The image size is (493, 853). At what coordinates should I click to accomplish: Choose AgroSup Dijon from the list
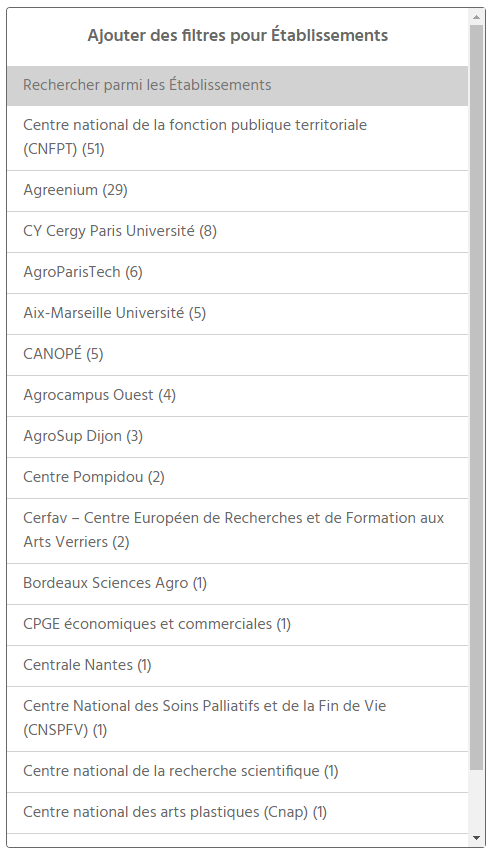point(237,437)
